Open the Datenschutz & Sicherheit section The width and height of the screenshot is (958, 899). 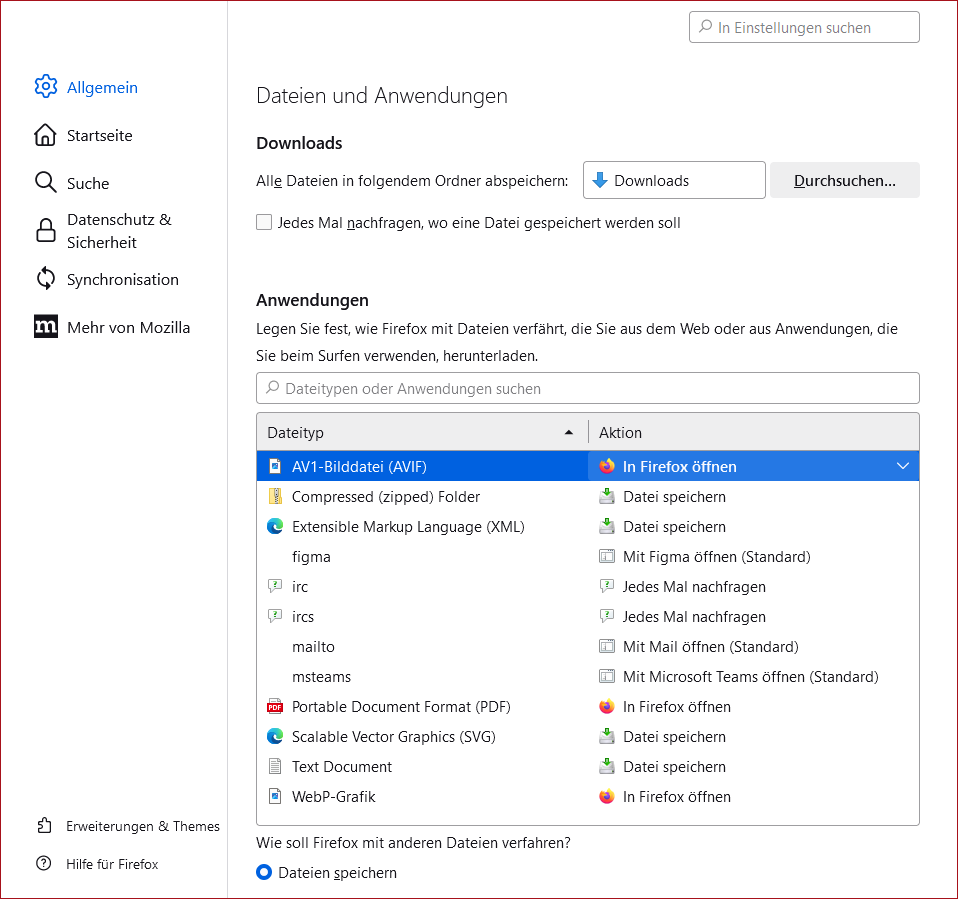[118, 230]
